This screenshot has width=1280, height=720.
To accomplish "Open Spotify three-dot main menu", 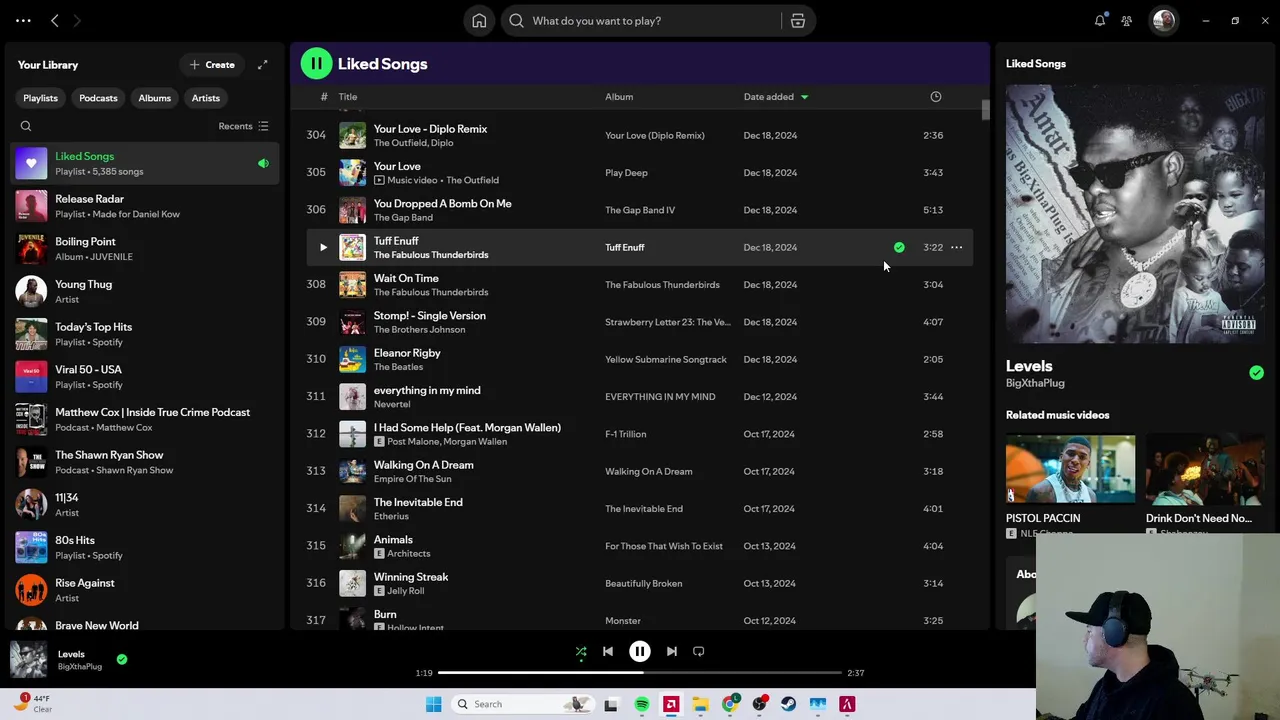I will pos(23,20).
